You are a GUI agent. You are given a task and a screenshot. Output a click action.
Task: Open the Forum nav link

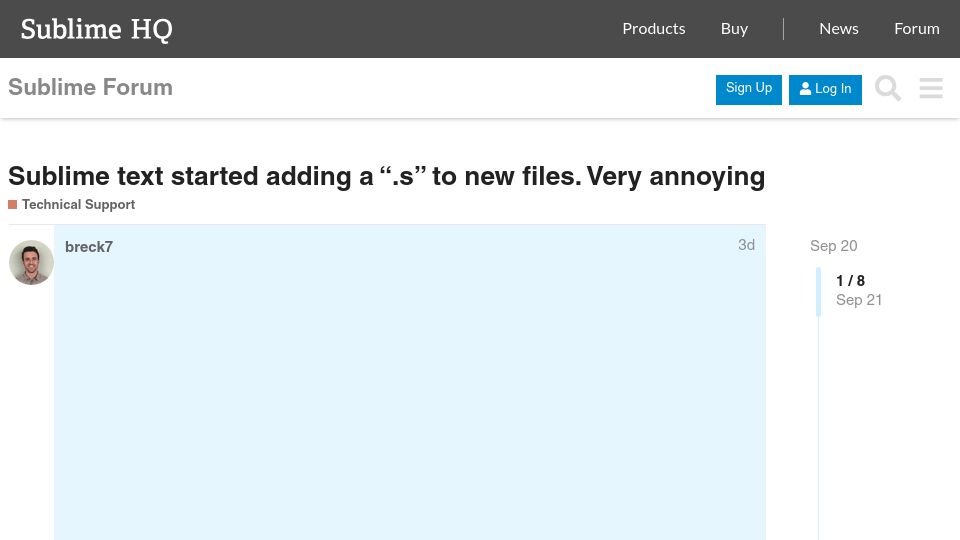click(917, 29)
